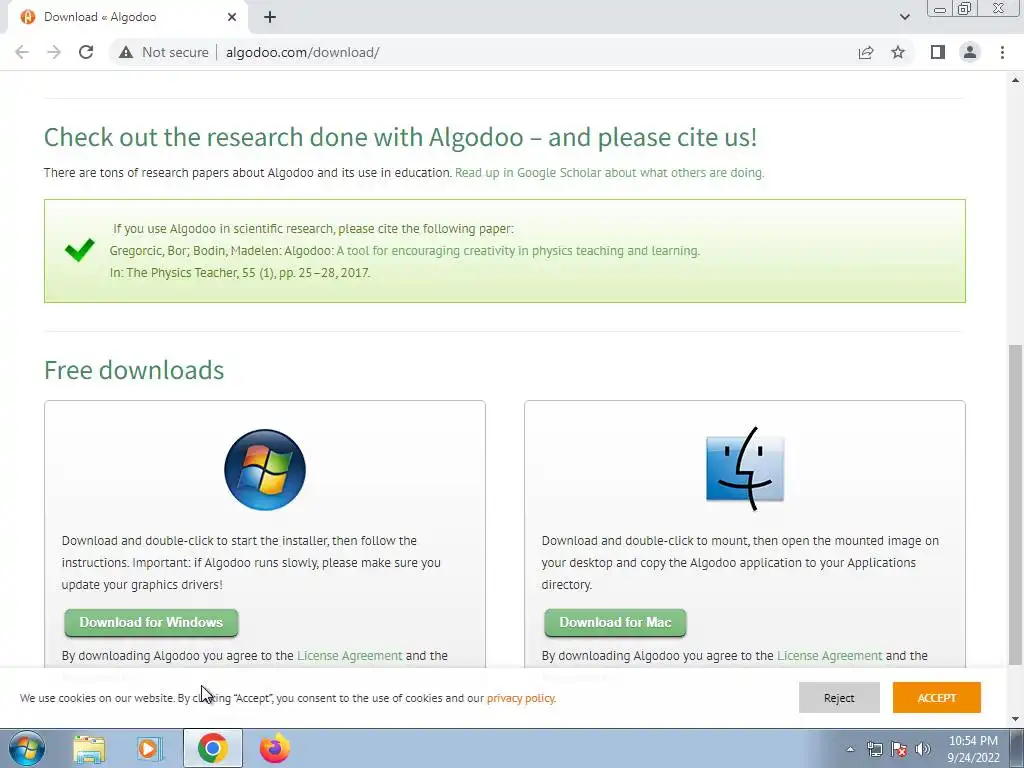
Task: Launch Firefox from taskbar
Action: 275,748
